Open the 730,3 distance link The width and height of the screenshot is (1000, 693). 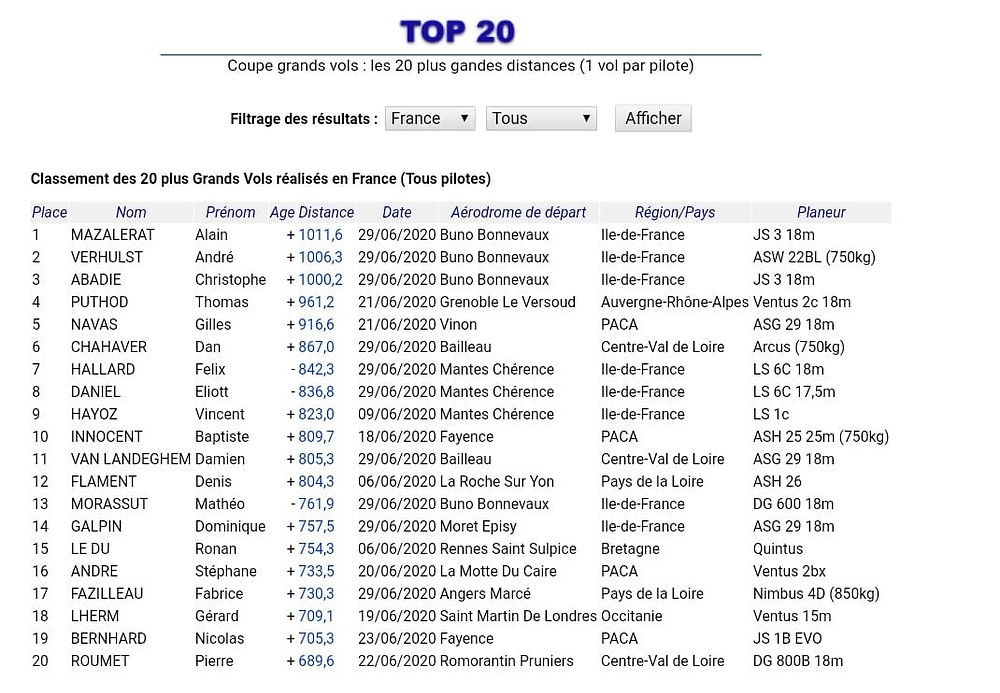point(316,594)
